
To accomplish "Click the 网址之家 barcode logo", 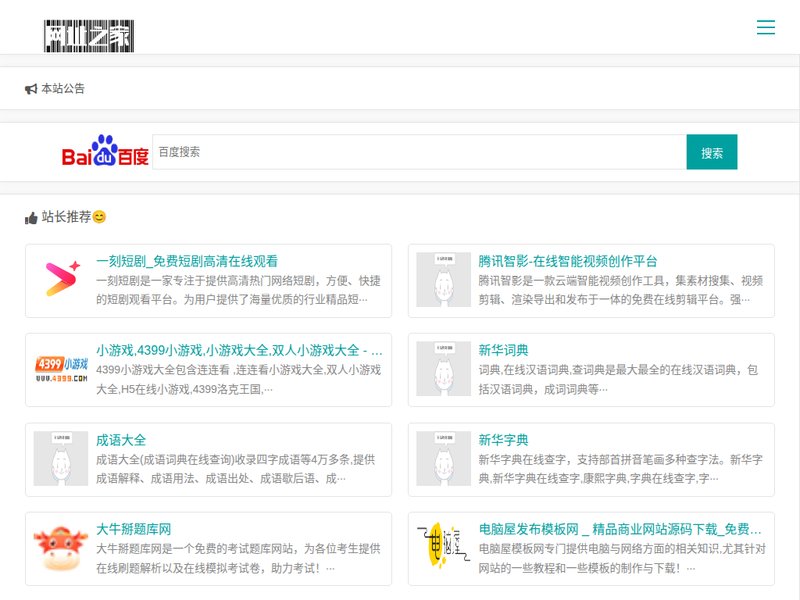I will tap(89, 36).
